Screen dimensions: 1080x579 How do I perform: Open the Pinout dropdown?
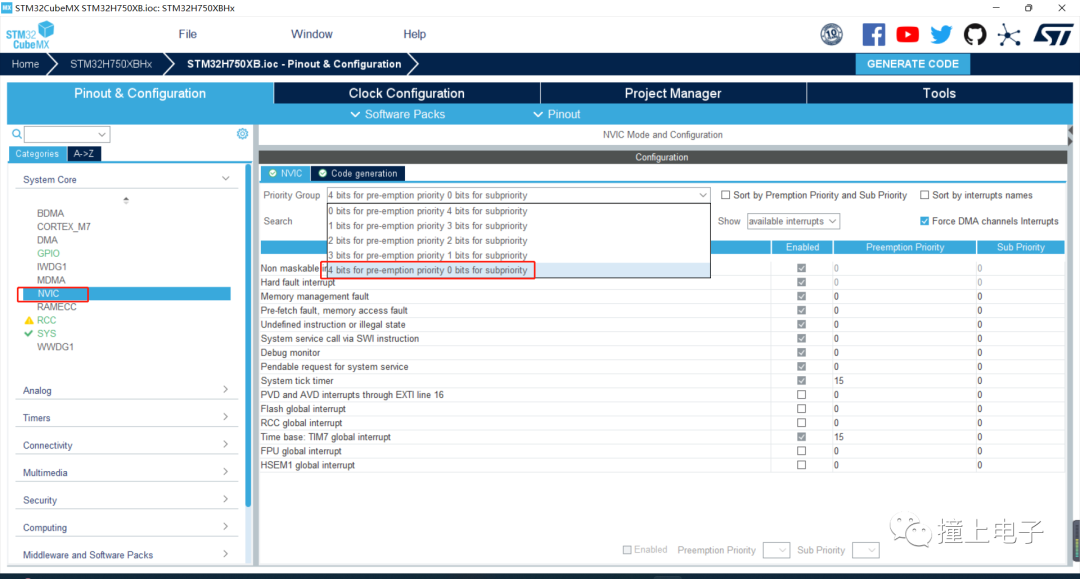pyautogui.click(x=557, y=114)
